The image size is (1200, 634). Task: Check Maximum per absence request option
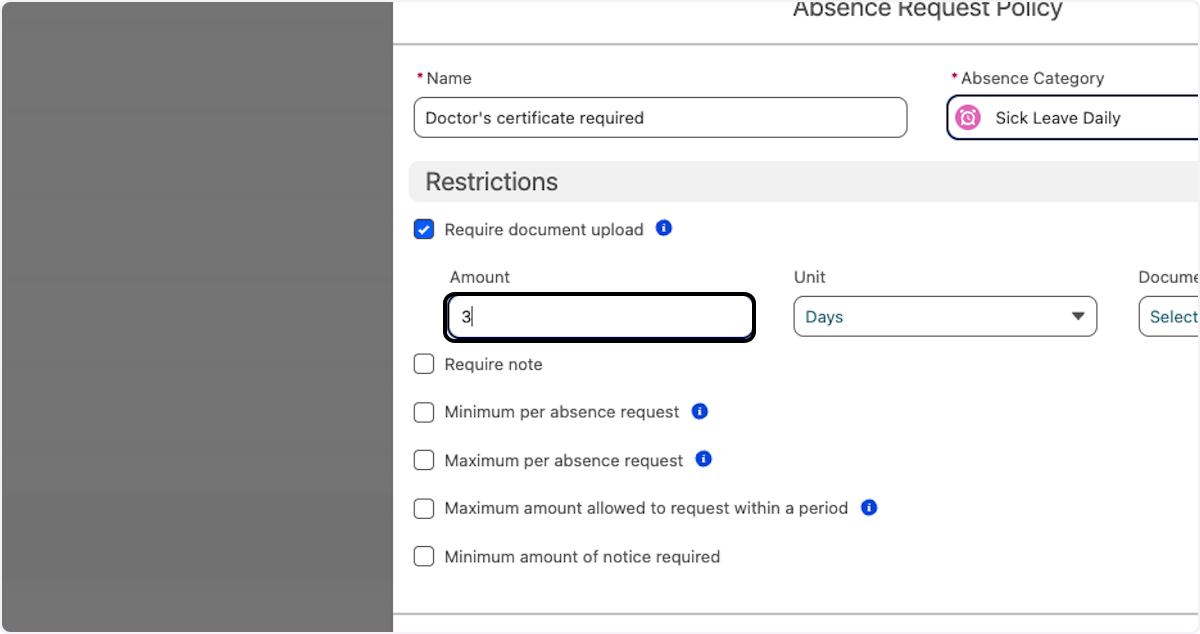[424, 460]
